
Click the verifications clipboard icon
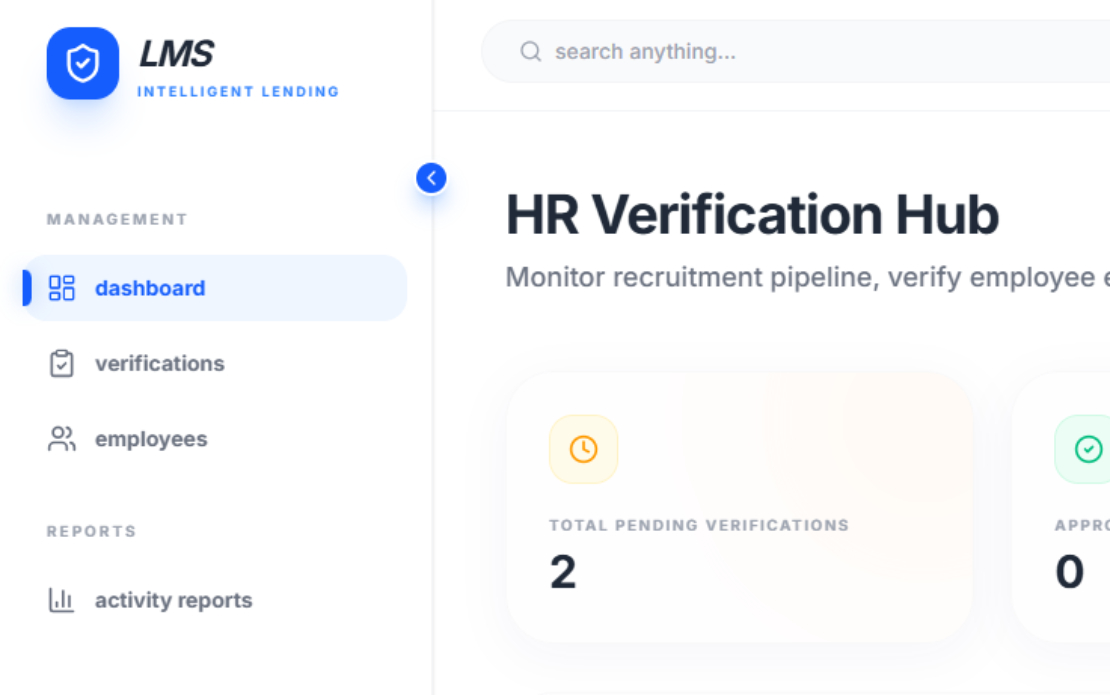tap(62, 364)
